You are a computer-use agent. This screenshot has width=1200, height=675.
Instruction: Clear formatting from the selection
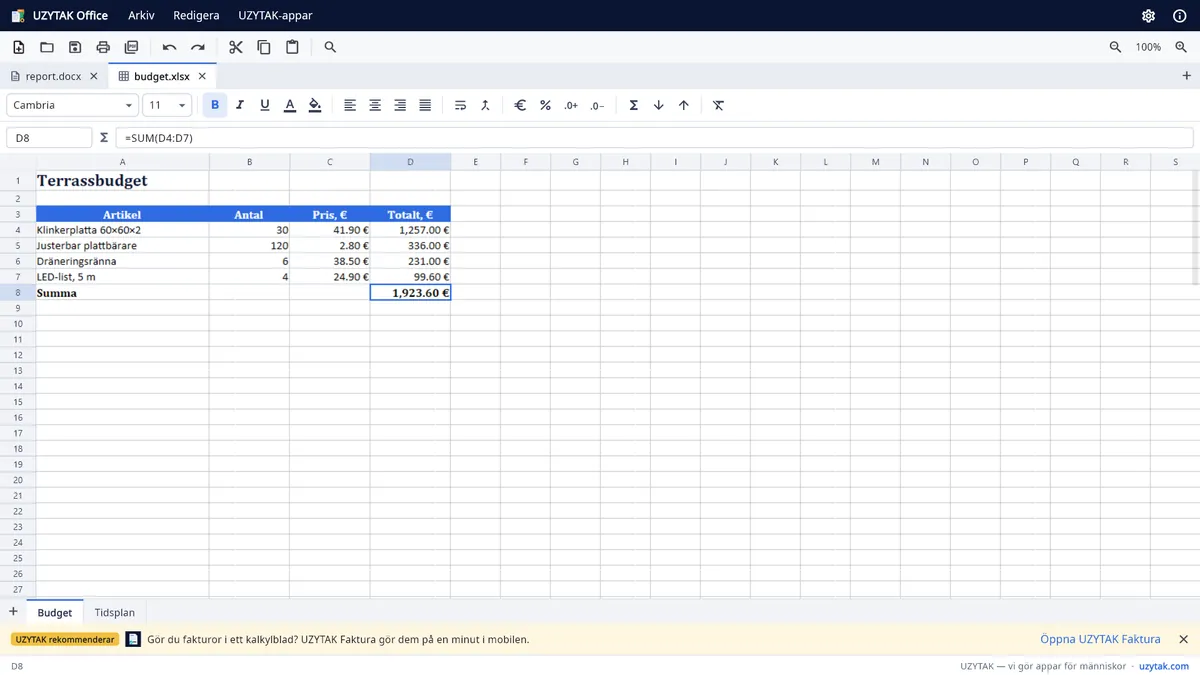719,105
